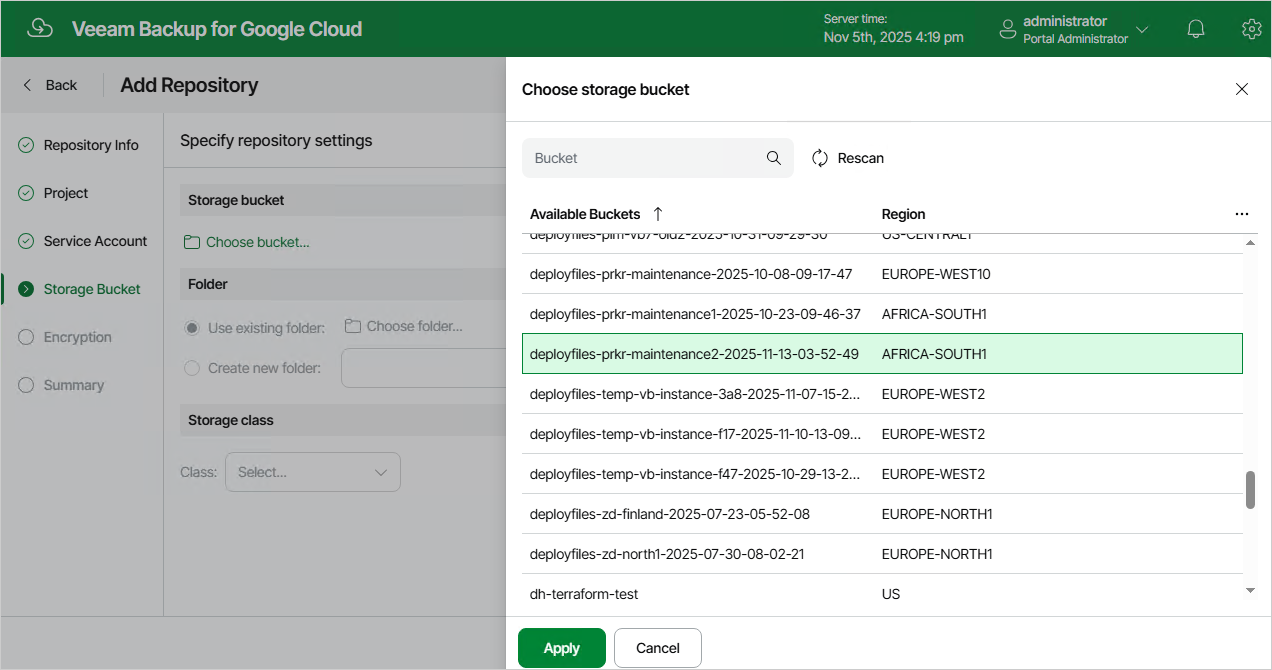Screen dimensions: 1272x670
Task: Toggle the ascending sort arrow
Action: tap(657, 214)
